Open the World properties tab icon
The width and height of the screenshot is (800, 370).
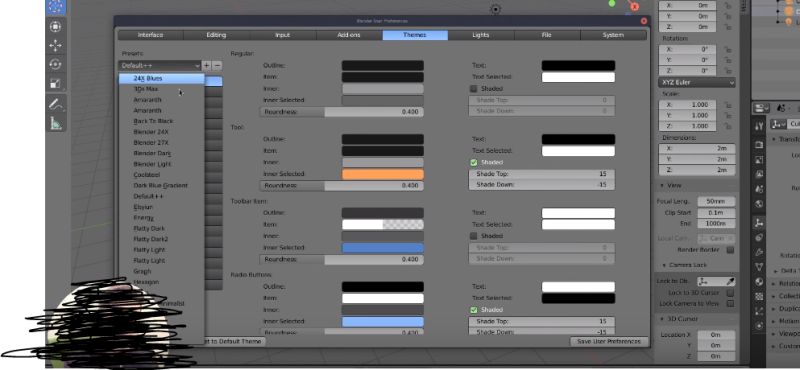coord(759,204)
